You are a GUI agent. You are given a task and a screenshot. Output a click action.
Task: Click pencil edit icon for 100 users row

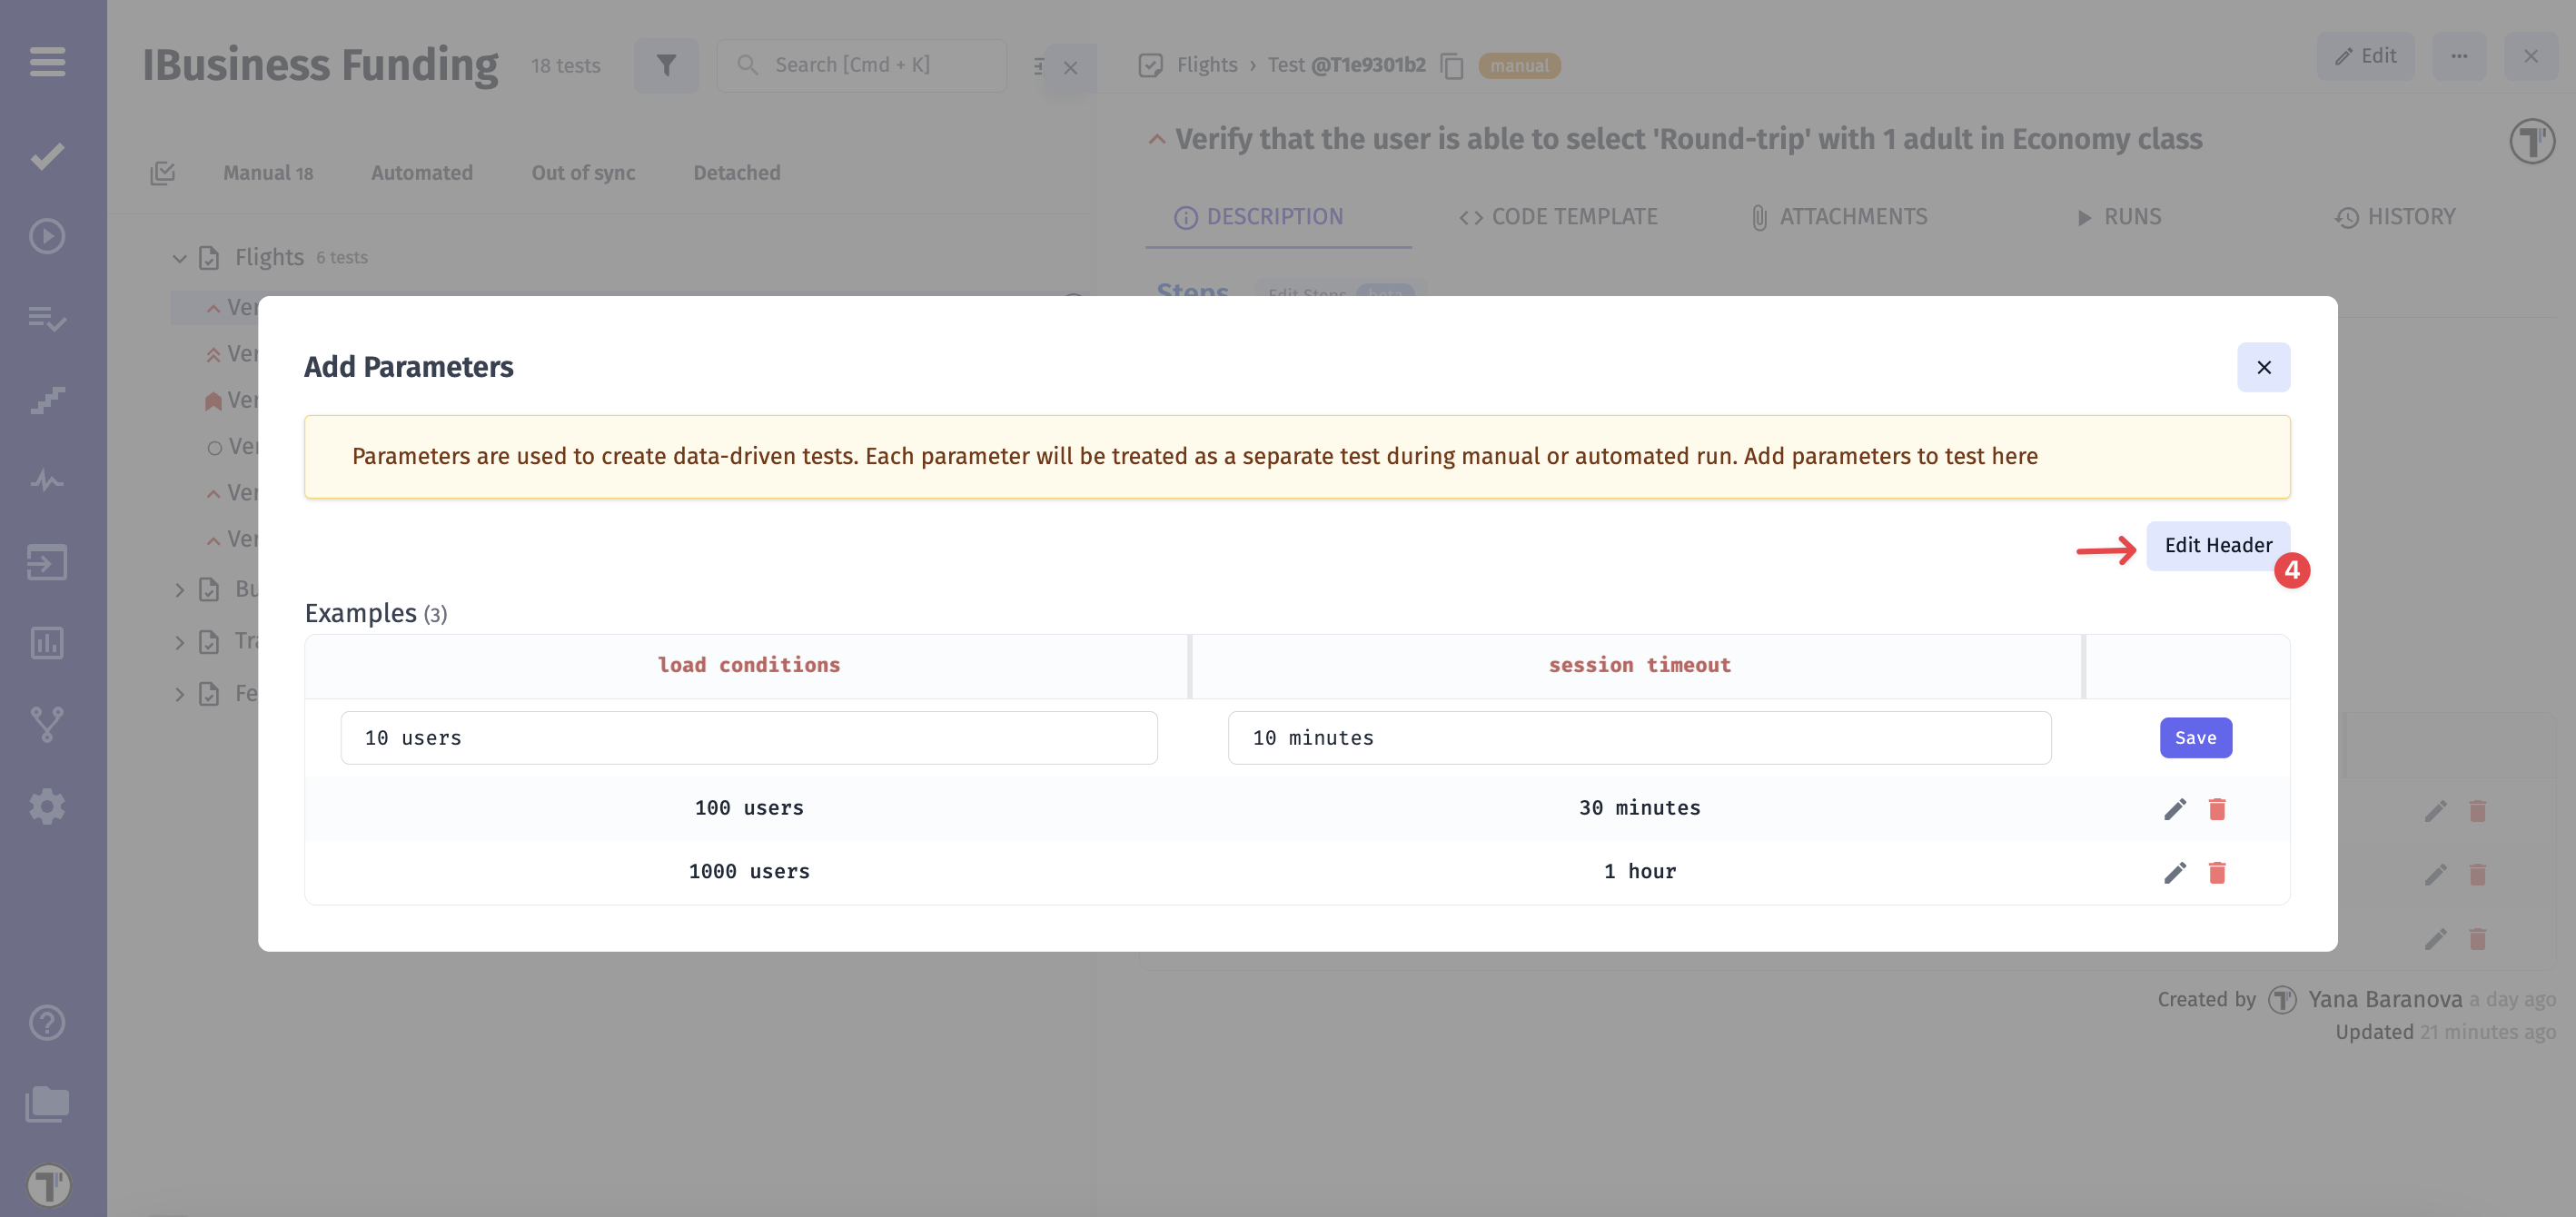tap(2174, 808)
